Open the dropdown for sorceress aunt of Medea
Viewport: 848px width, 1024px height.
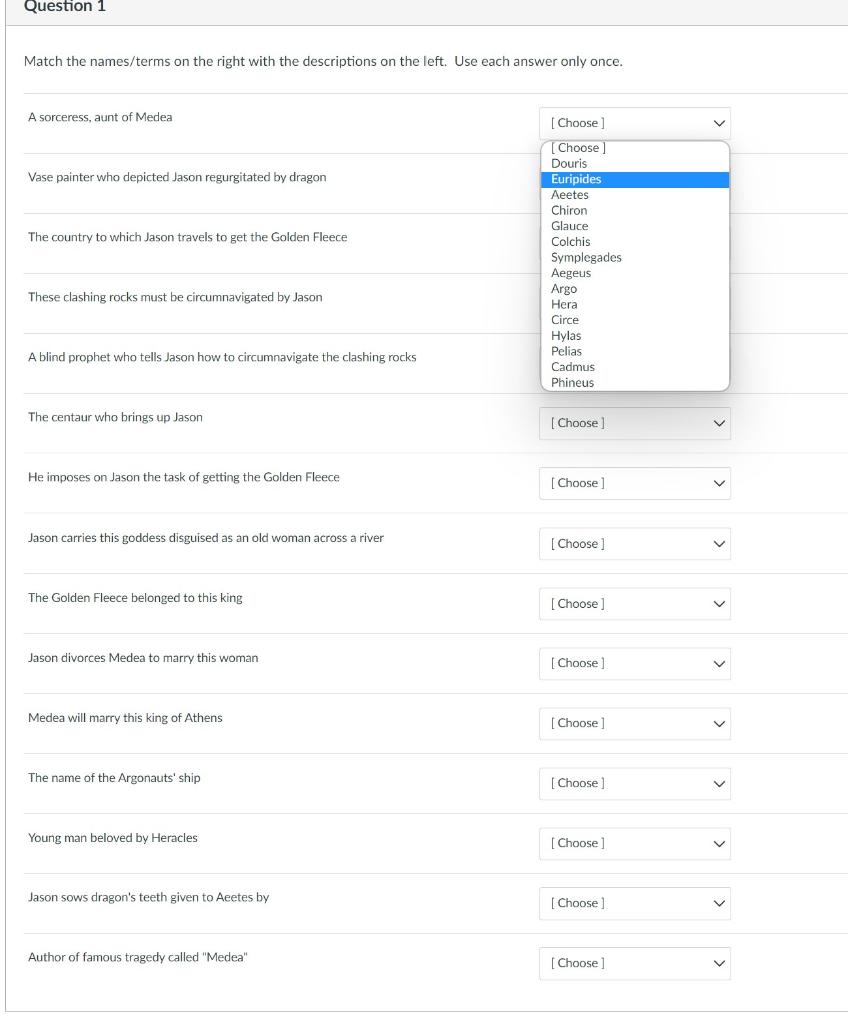click(x=634, y=123)
